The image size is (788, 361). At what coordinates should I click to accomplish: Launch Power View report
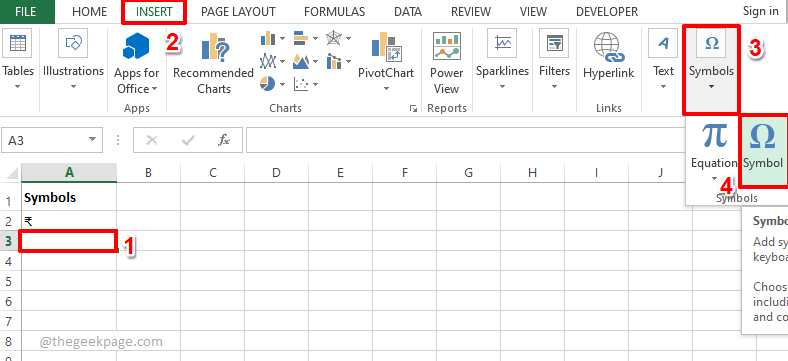[x=446, y=63]
